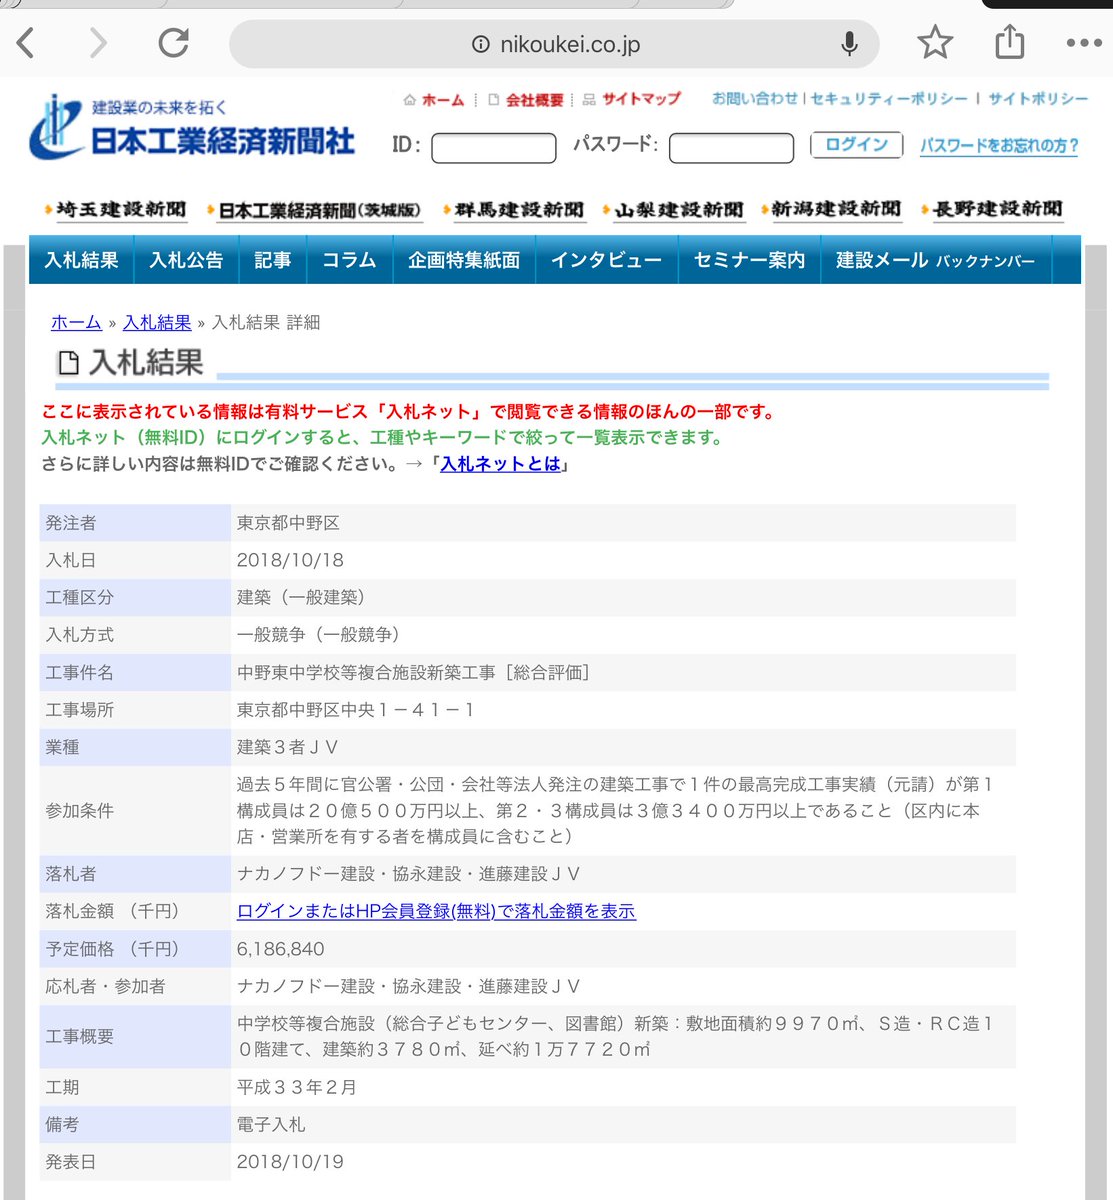The height and width of the screenshot is (1200, 1113).
Task: Open the 山梨建設新聞 newspaper link
Action: (x=672, y=210)
